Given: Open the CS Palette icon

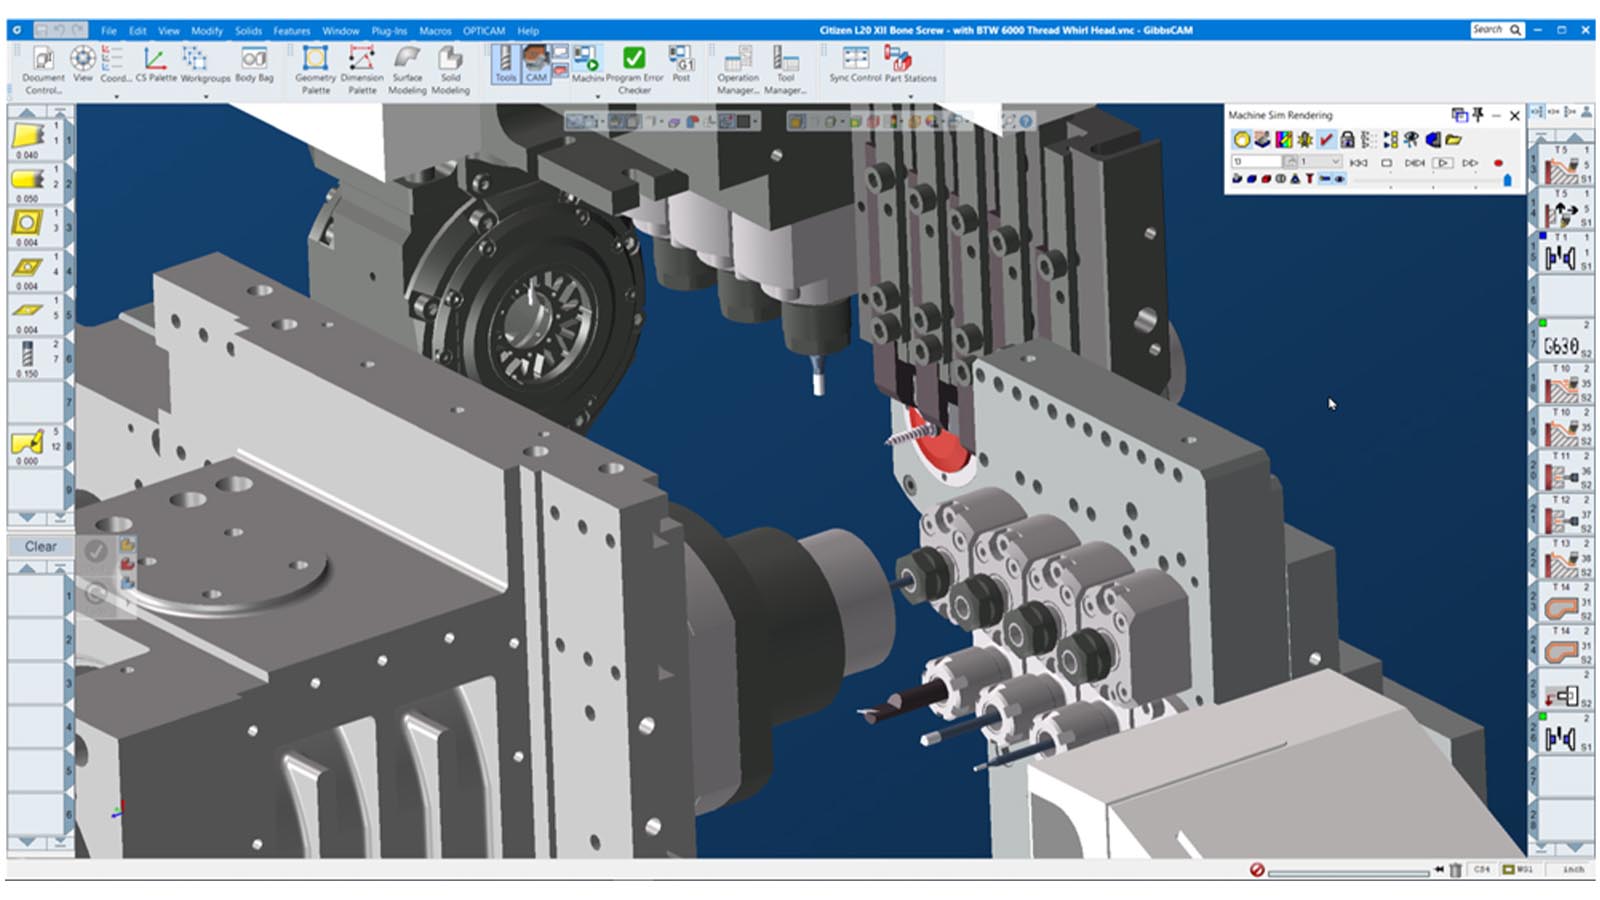Looking at the screenshot, I should (x=155, y=64).
